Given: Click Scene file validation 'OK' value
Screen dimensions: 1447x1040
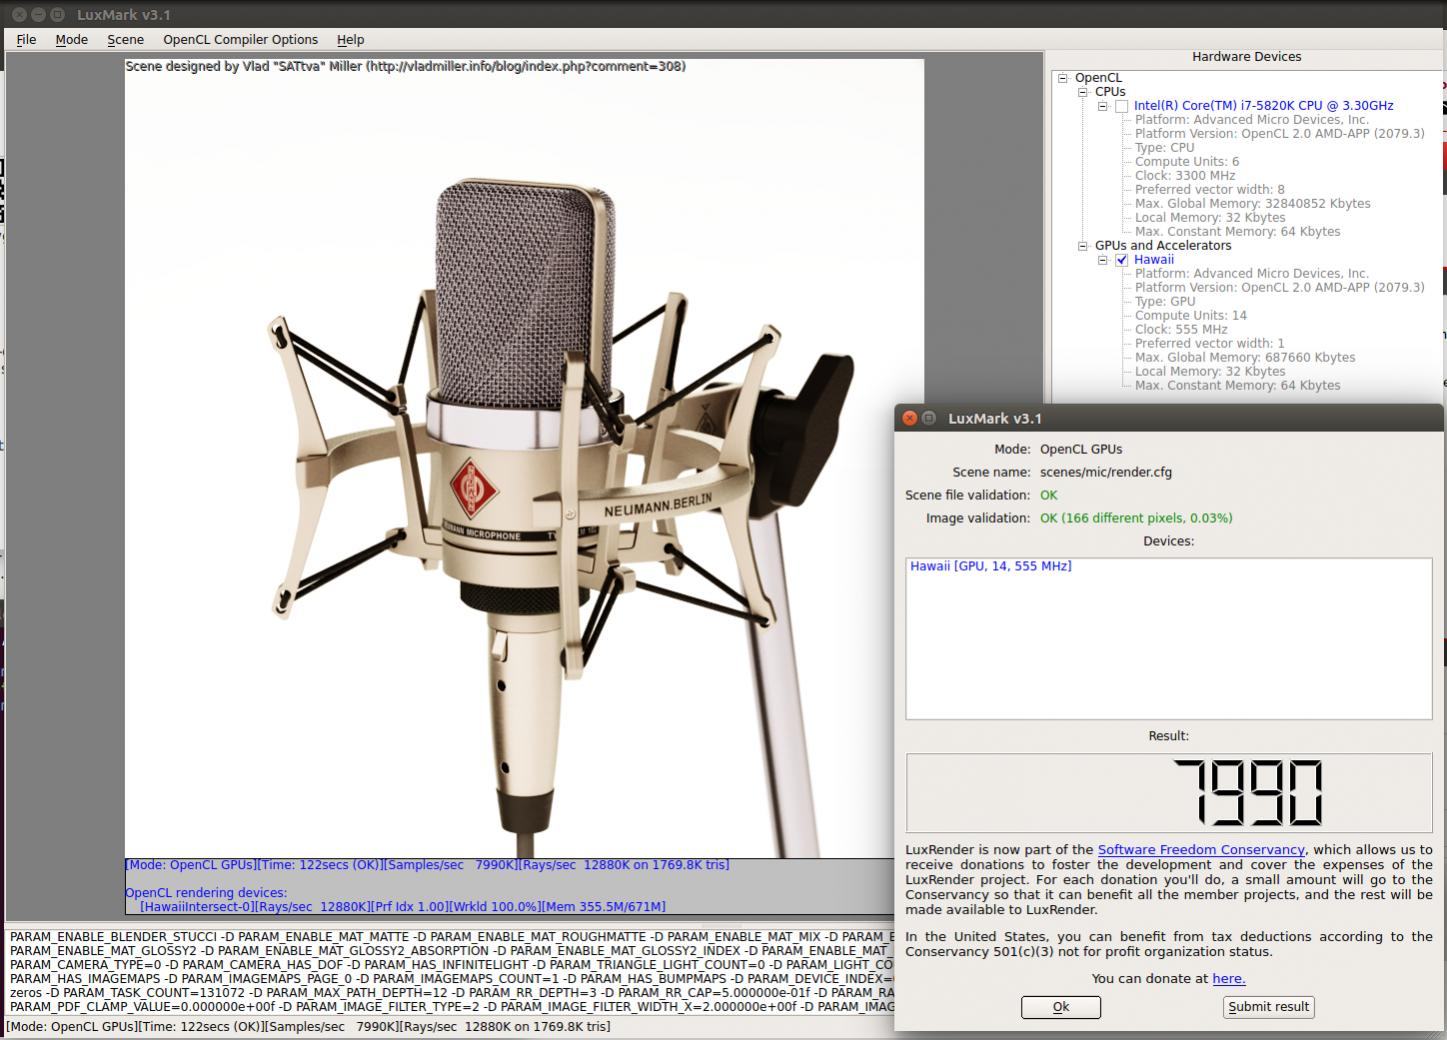Looking at the screenshot, I should pos(1048,495).
